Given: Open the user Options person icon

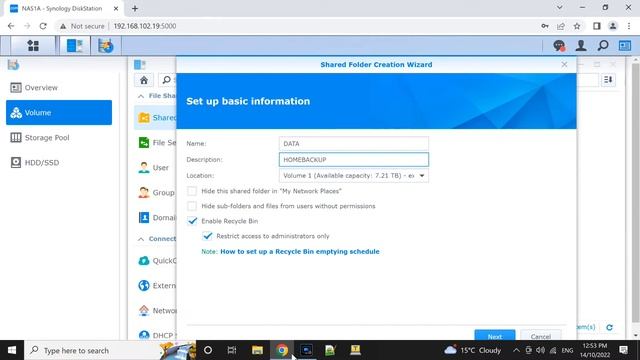Looking at the screenshot, I should [x=581, y=46].
